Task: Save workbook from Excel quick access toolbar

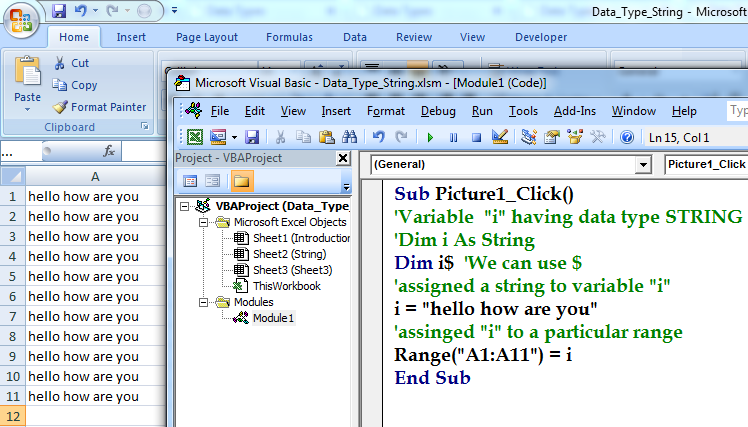Action: point(59,10)
